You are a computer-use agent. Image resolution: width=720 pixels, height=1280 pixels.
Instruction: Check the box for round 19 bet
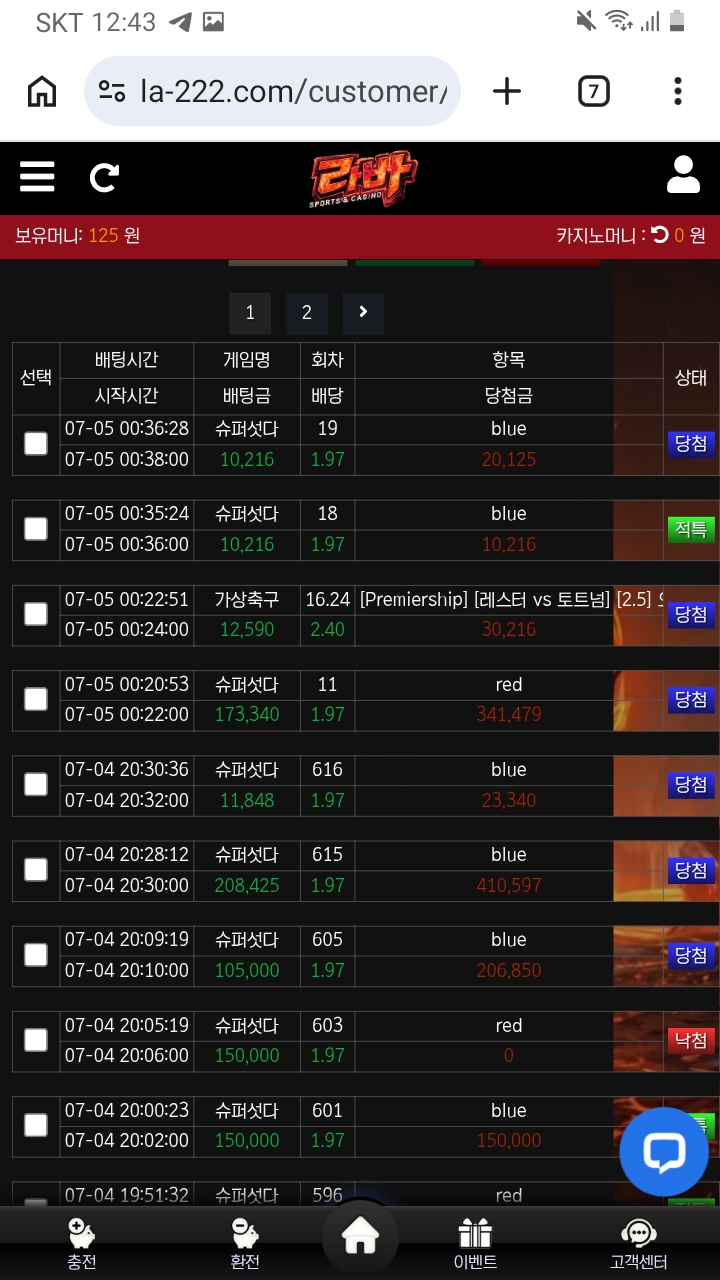tap(36, 443)
